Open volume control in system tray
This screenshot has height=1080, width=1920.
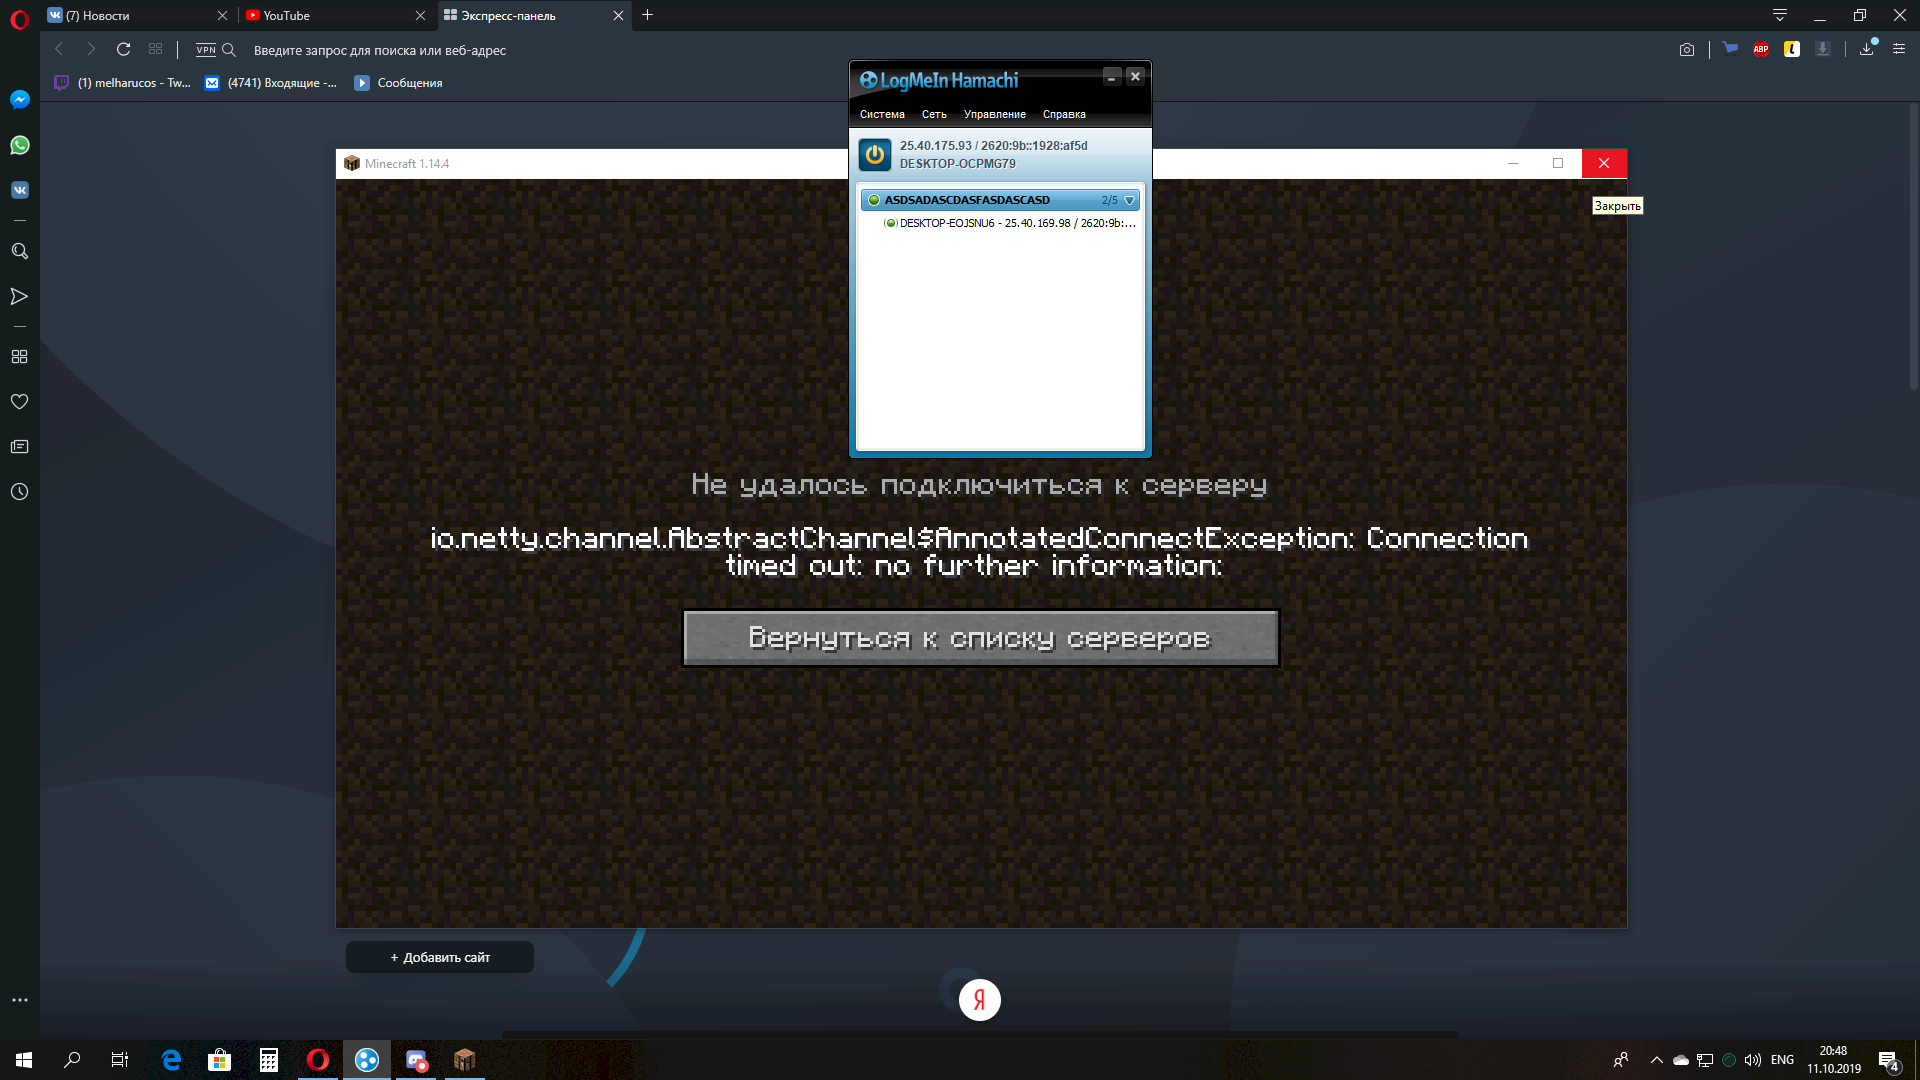1753,1060
